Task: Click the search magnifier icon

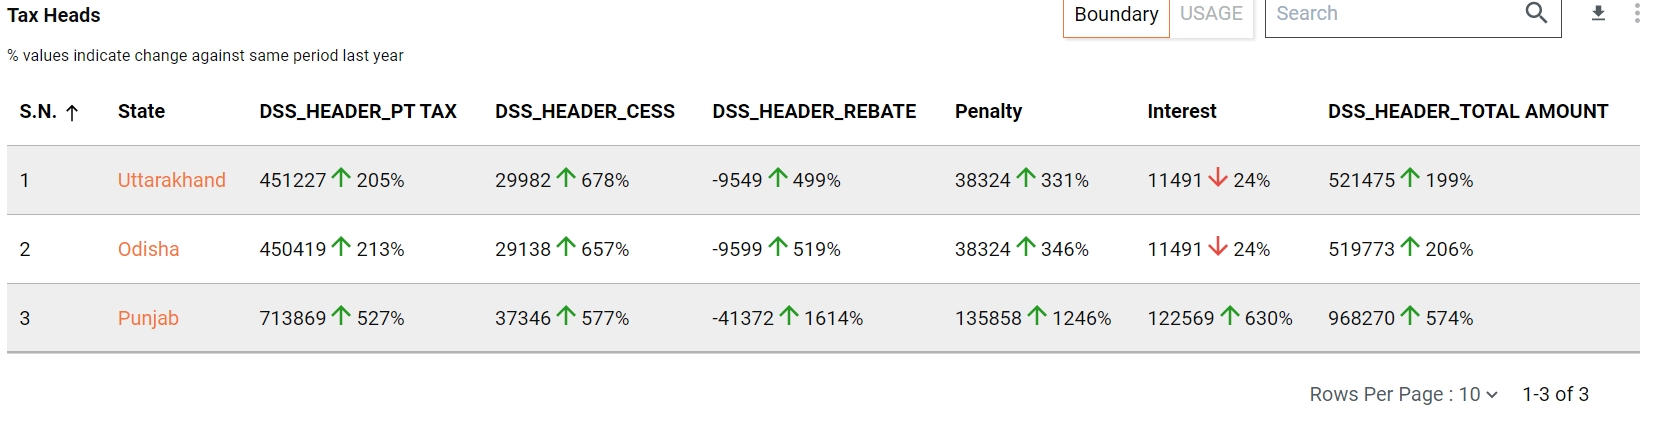Action: coord(1536,14)
